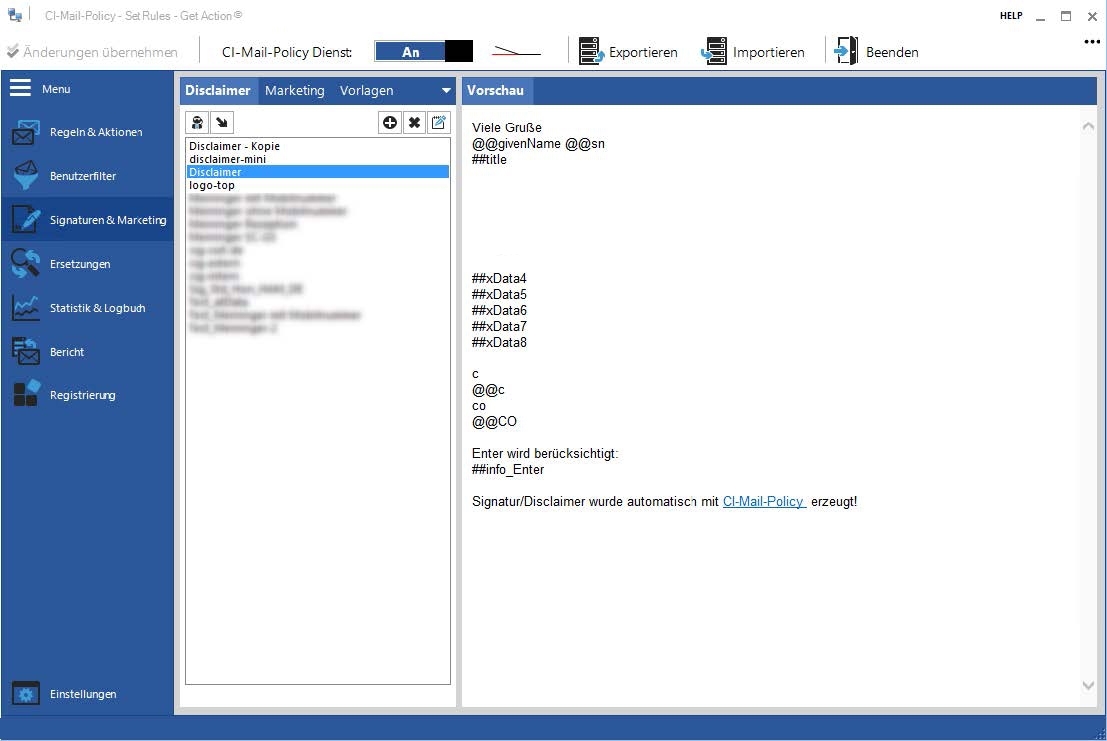Click the user assignment icon above the list
The width and height of the screenshot is (1107, 741).
(x=197, y=123)
